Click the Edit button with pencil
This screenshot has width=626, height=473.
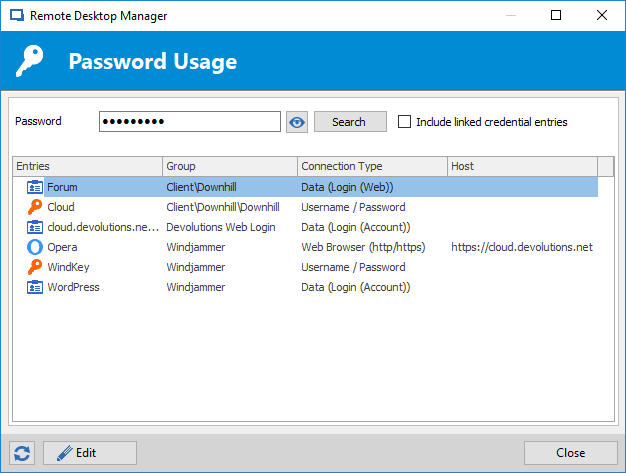(x=90, y=453)
